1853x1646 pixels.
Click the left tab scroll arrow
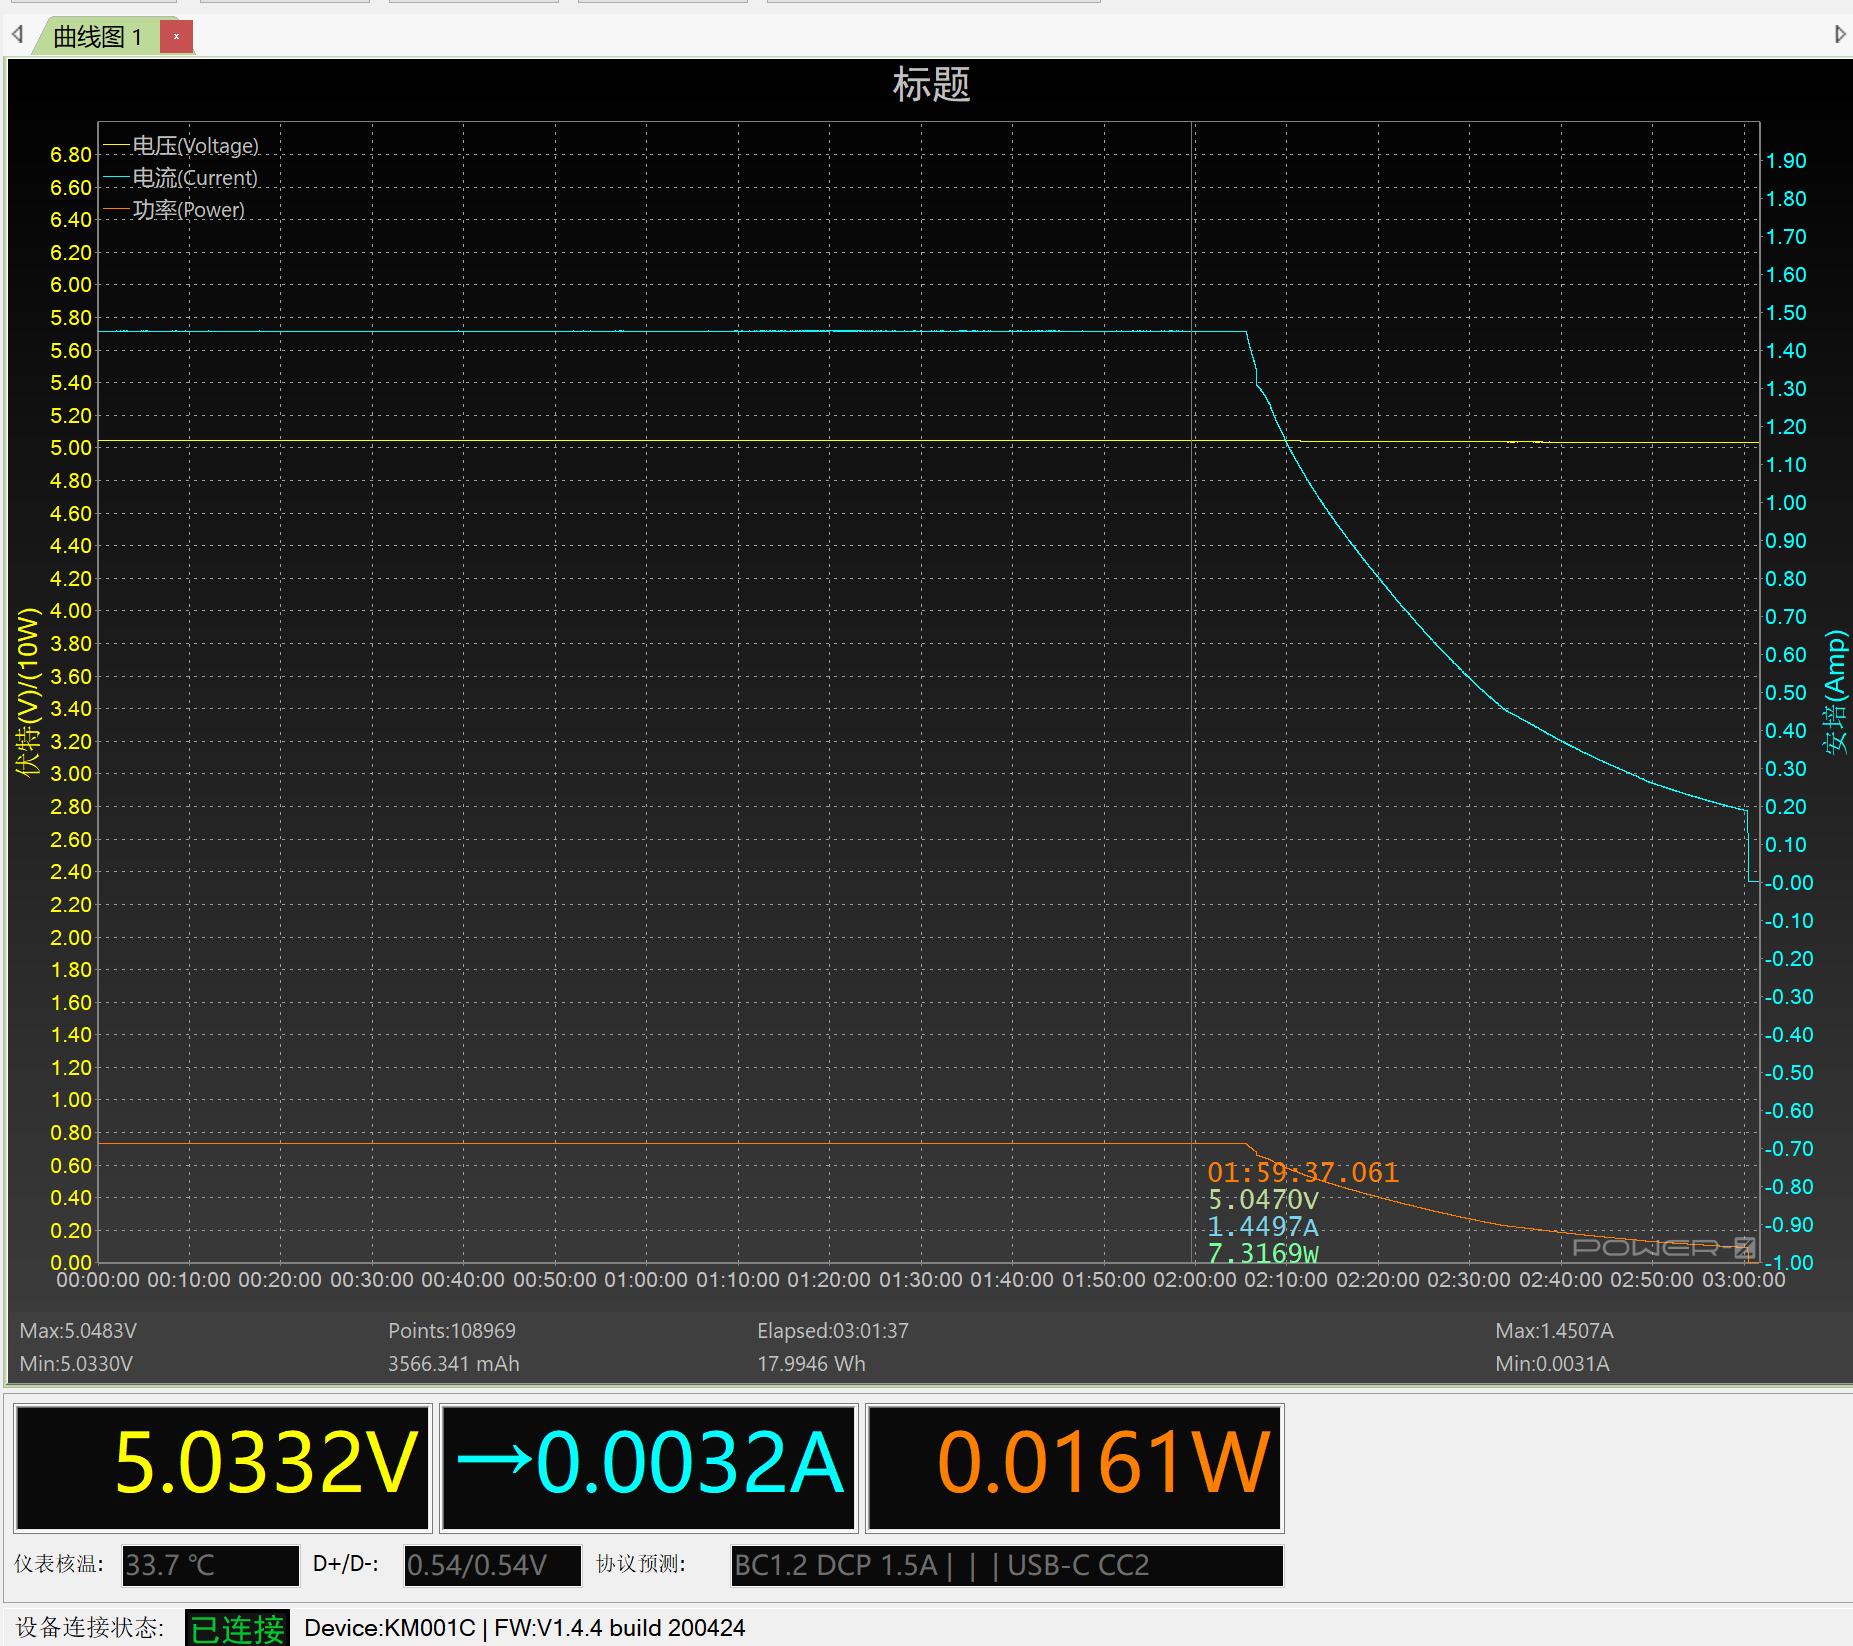(x=17, y=36)
